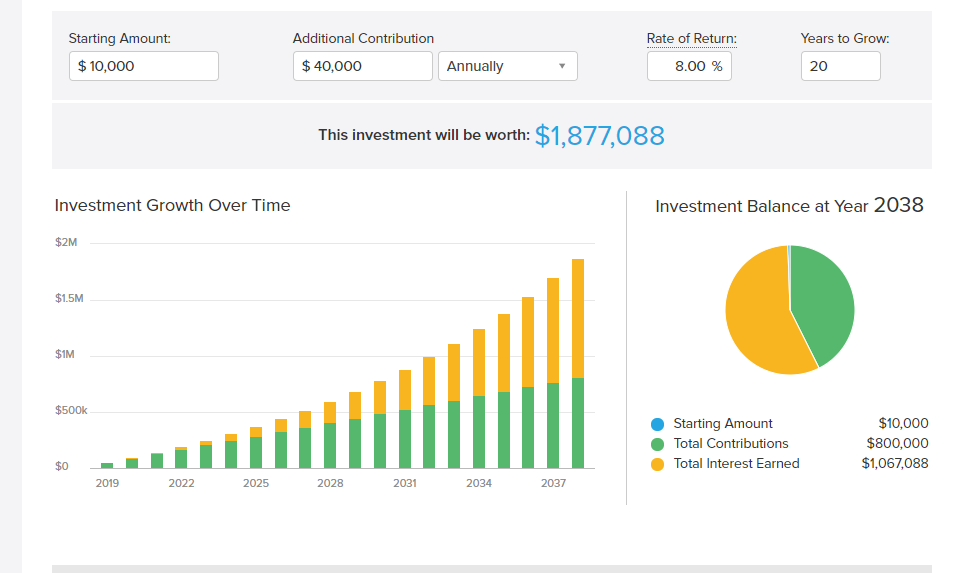Click the 2019 x-axis label

[x=107, y=483]
